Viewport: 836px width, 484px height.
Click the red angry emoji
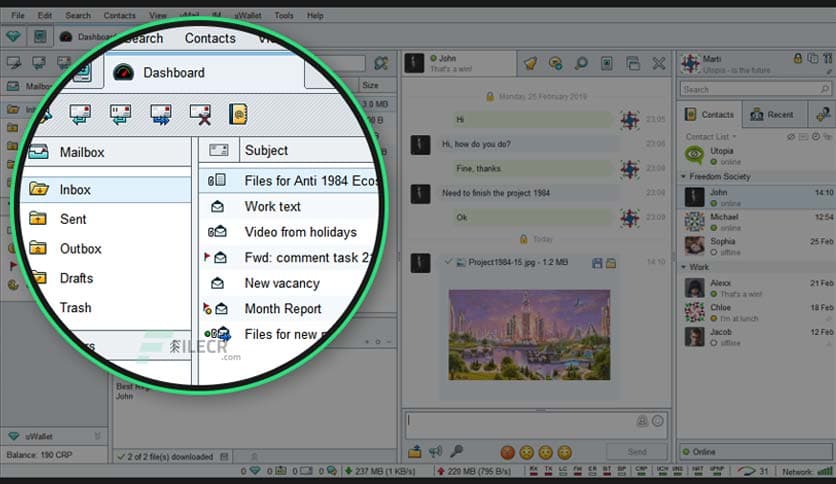point(507,452)
